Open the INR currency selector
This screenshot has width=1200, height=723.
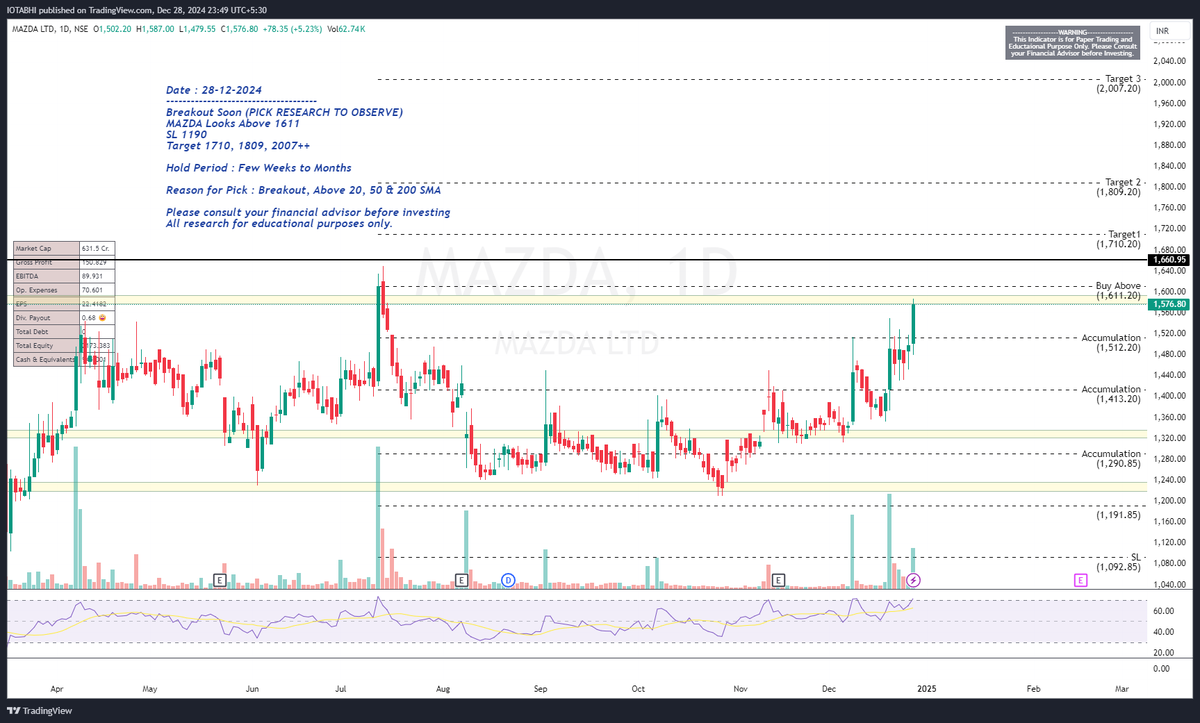point(1161,30)
